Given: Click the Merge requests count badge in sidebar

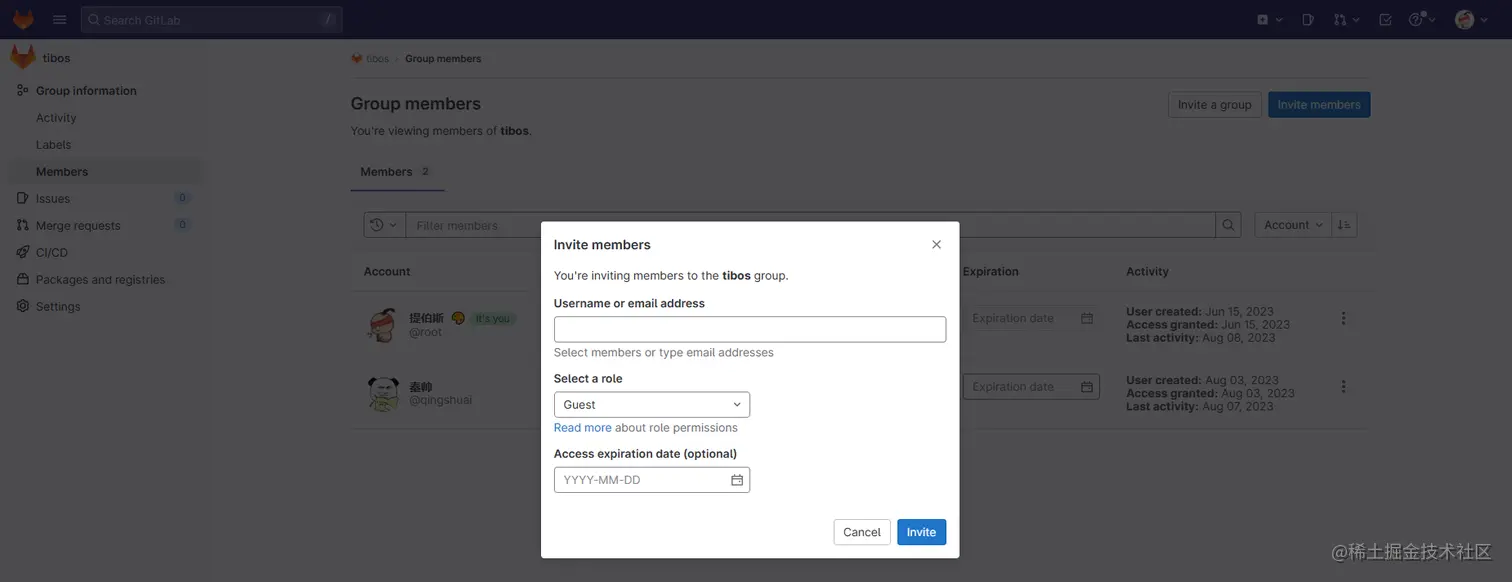Looking at the screenshot, I should click(x=182, y=225).
